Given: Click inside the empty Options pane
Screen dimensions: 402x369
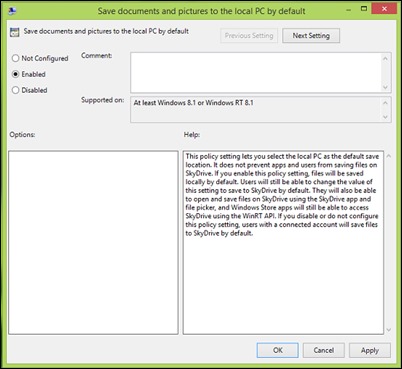Looking at the screenshot, I should pos(93,243).
